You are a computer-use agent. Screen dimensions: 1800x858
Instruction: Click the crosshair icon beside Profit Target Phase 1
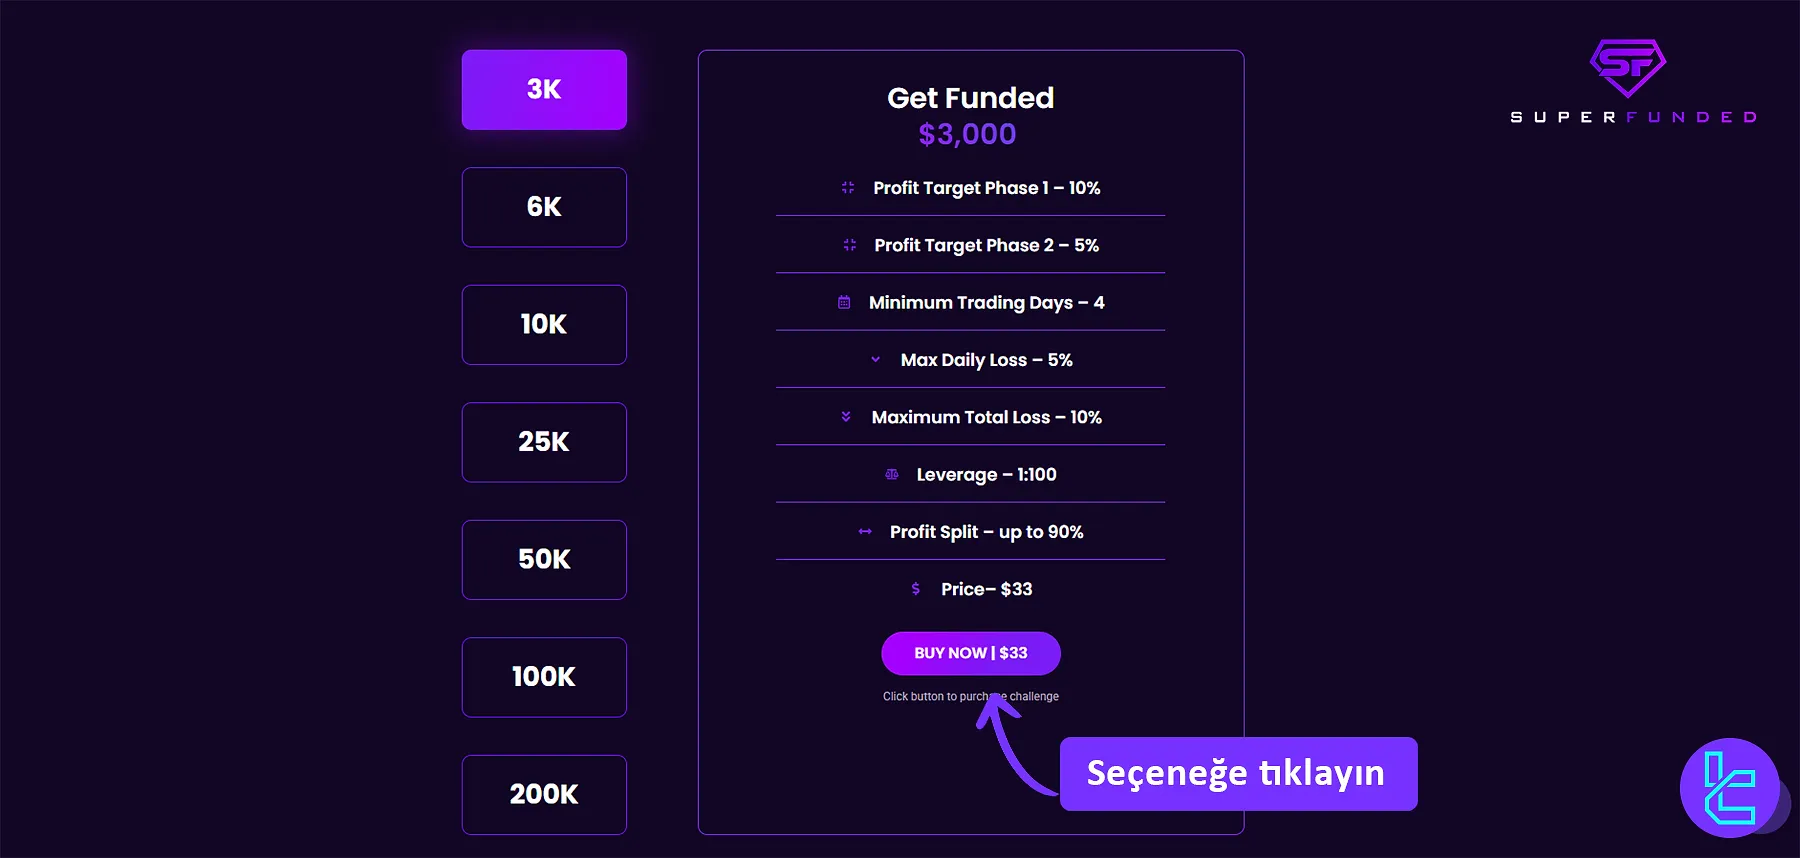pyautogui.click(x=848, y=187)
